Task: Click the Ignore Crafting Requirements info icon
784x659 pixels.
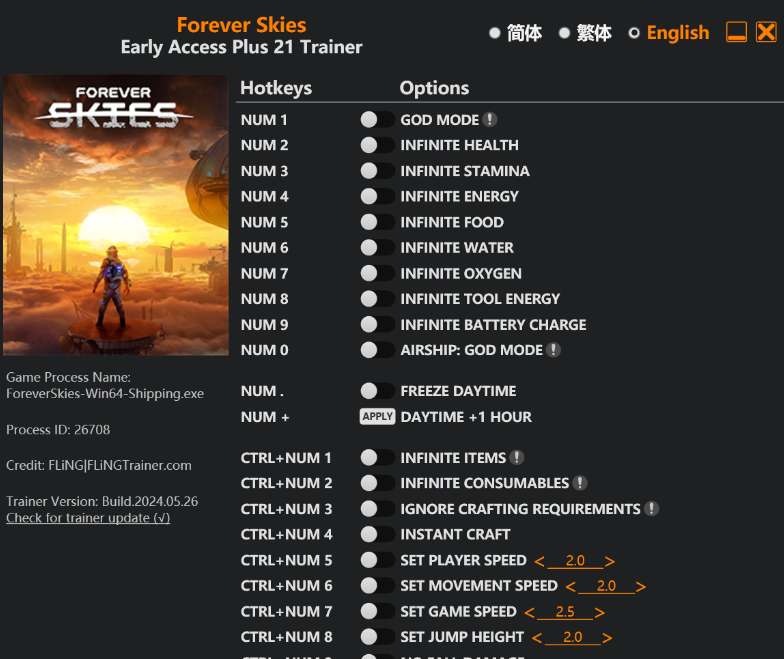Action: (x=652, y=509)
